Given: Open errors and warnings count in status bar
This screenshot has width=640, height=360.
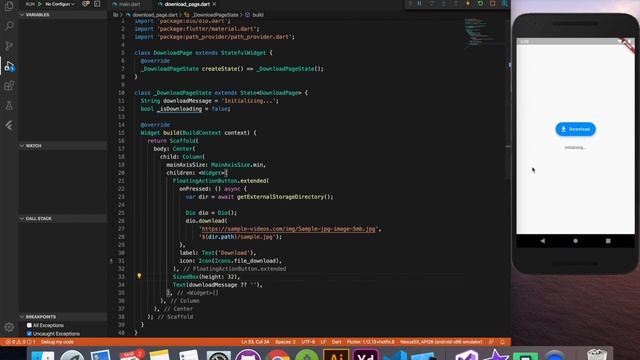Looking at the screenshot, I should click(x=20, y=342).
